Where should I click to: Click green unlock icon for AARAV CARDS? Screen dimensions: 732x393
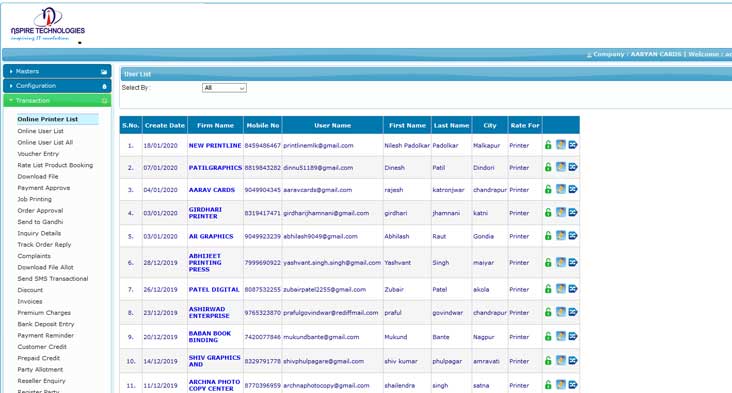tap(548, 189)
